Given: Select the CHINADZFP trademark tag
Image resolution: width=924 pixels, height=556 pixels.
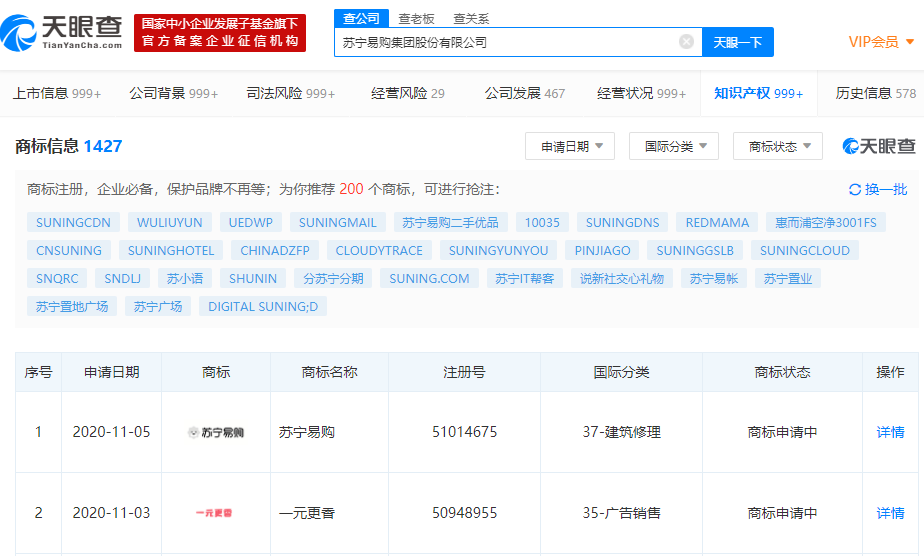Looking at the screenshot, I should click(275, 250).
